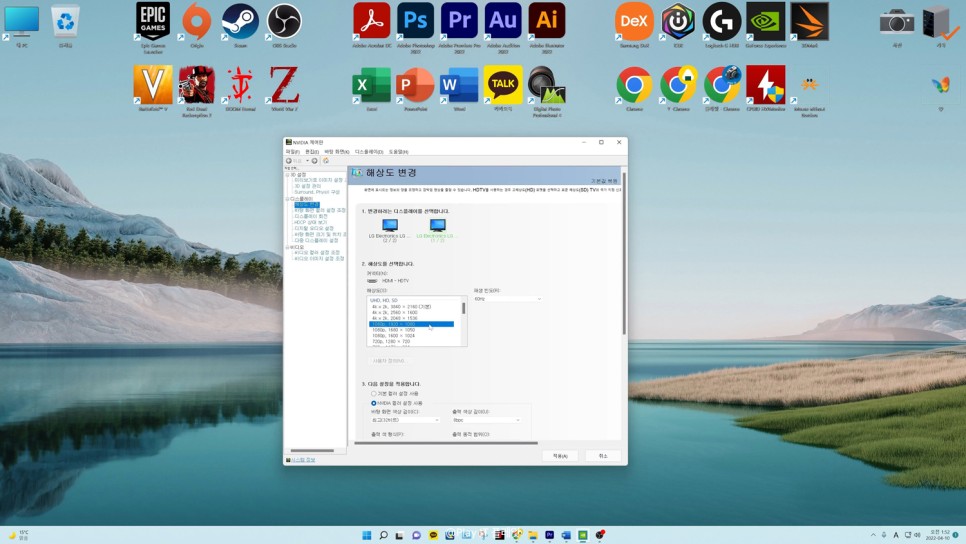Open the File Explorer taskbar icon
Image resolution: width=966 pixels, height=544 pixels.
[533, 535]
